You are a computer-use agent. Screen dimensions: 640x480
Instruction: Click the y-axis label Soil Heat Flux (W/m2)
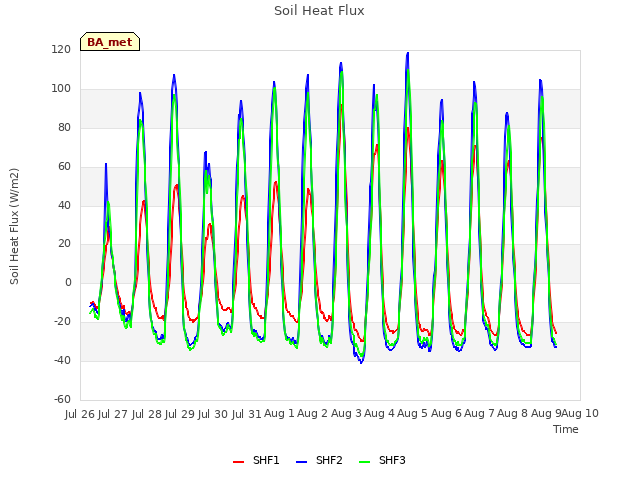coord(14,226)
